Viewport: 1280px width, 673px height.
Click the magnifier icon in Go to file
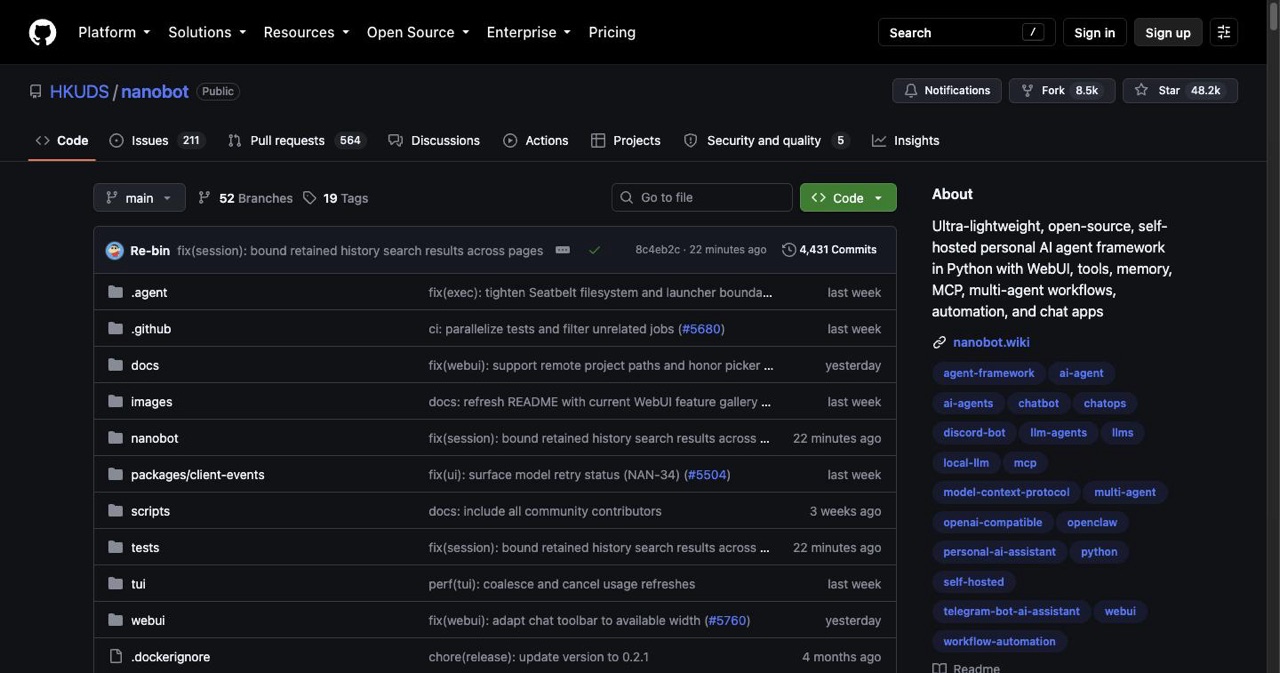click(x=627, y=198)
